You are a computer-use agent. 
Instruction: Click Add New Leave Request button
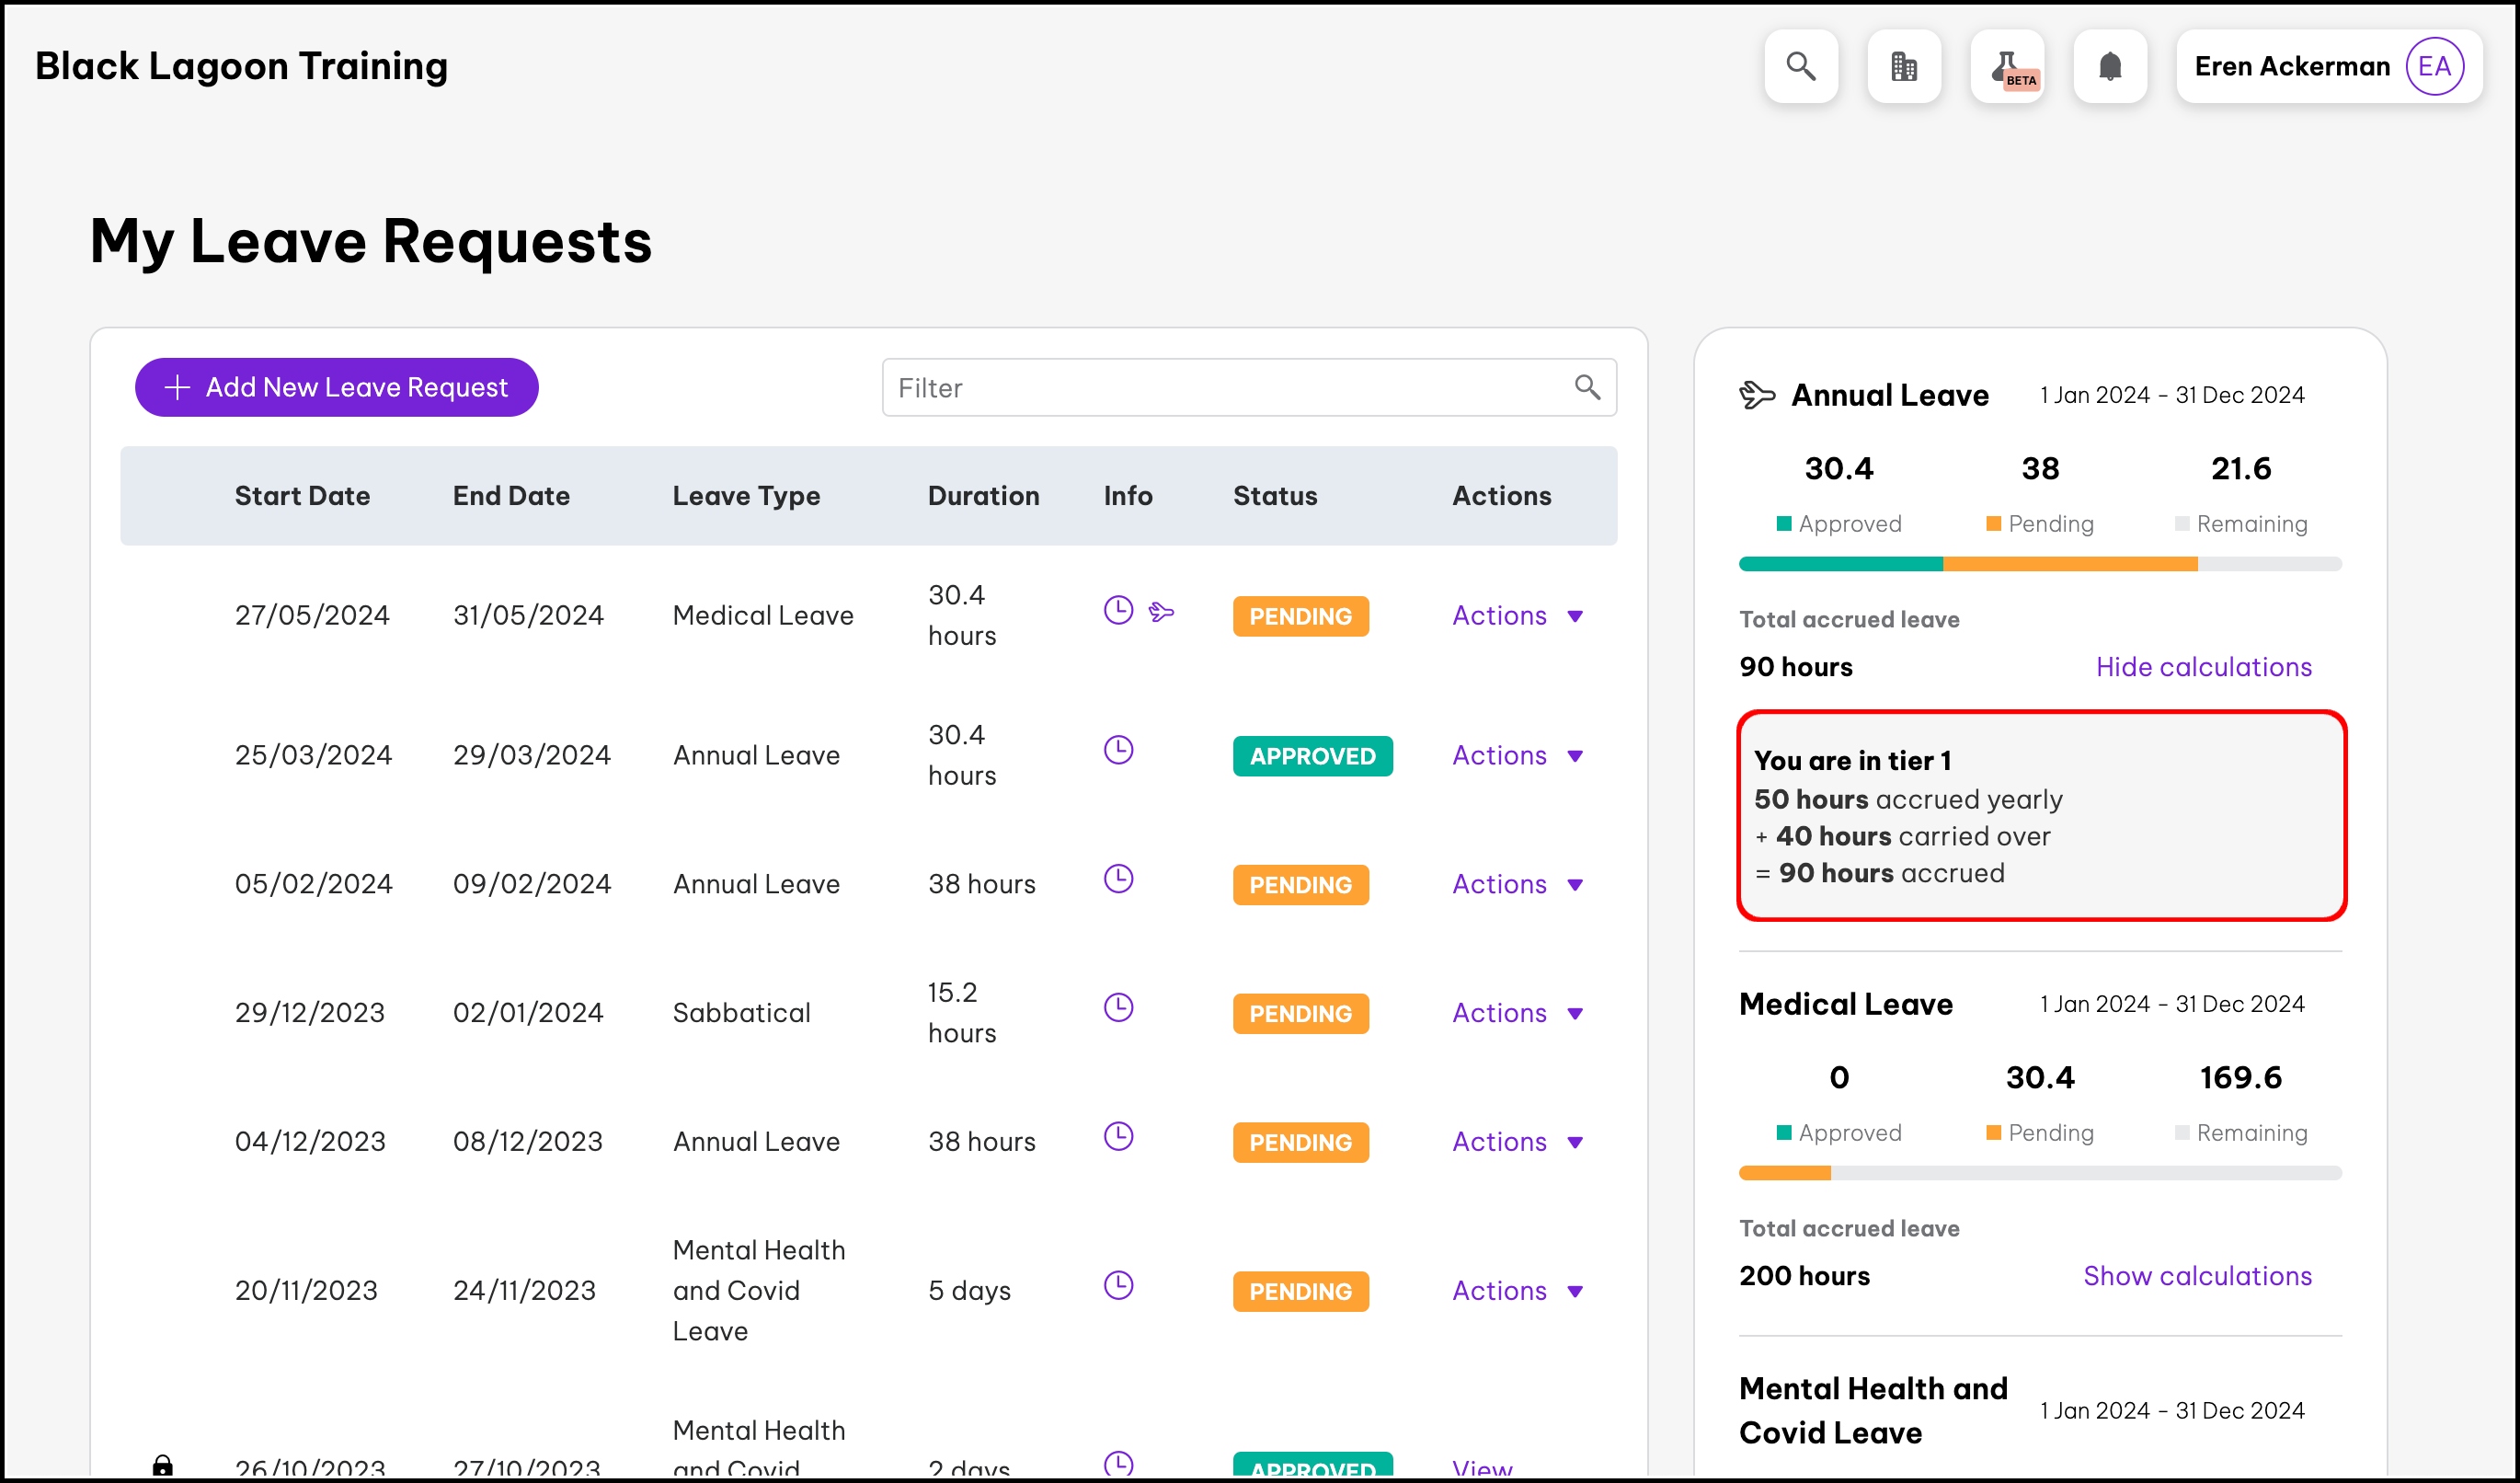click(x=337, y=387)
